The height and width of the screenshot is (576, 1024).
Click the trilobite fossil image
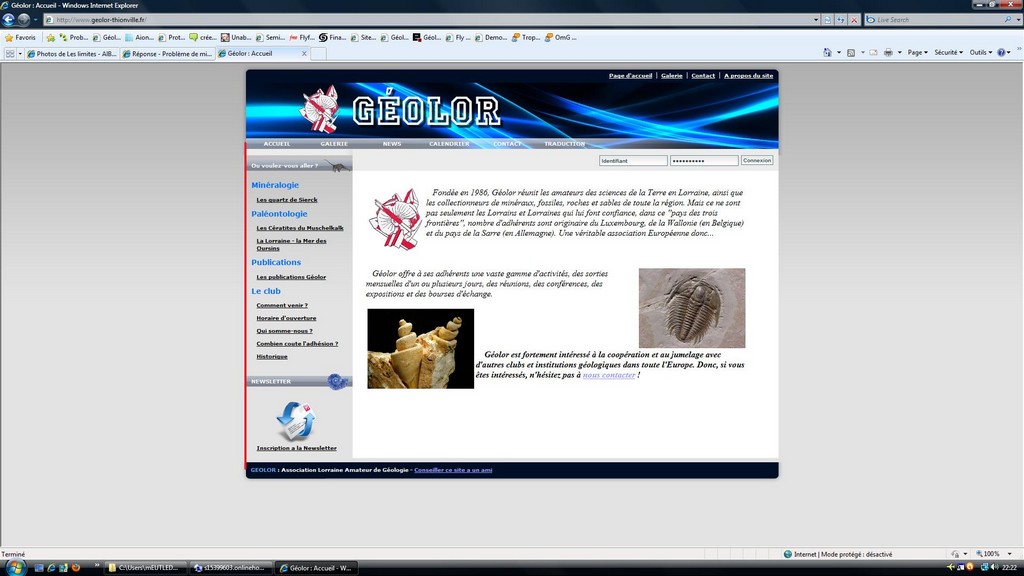[692, 308]
